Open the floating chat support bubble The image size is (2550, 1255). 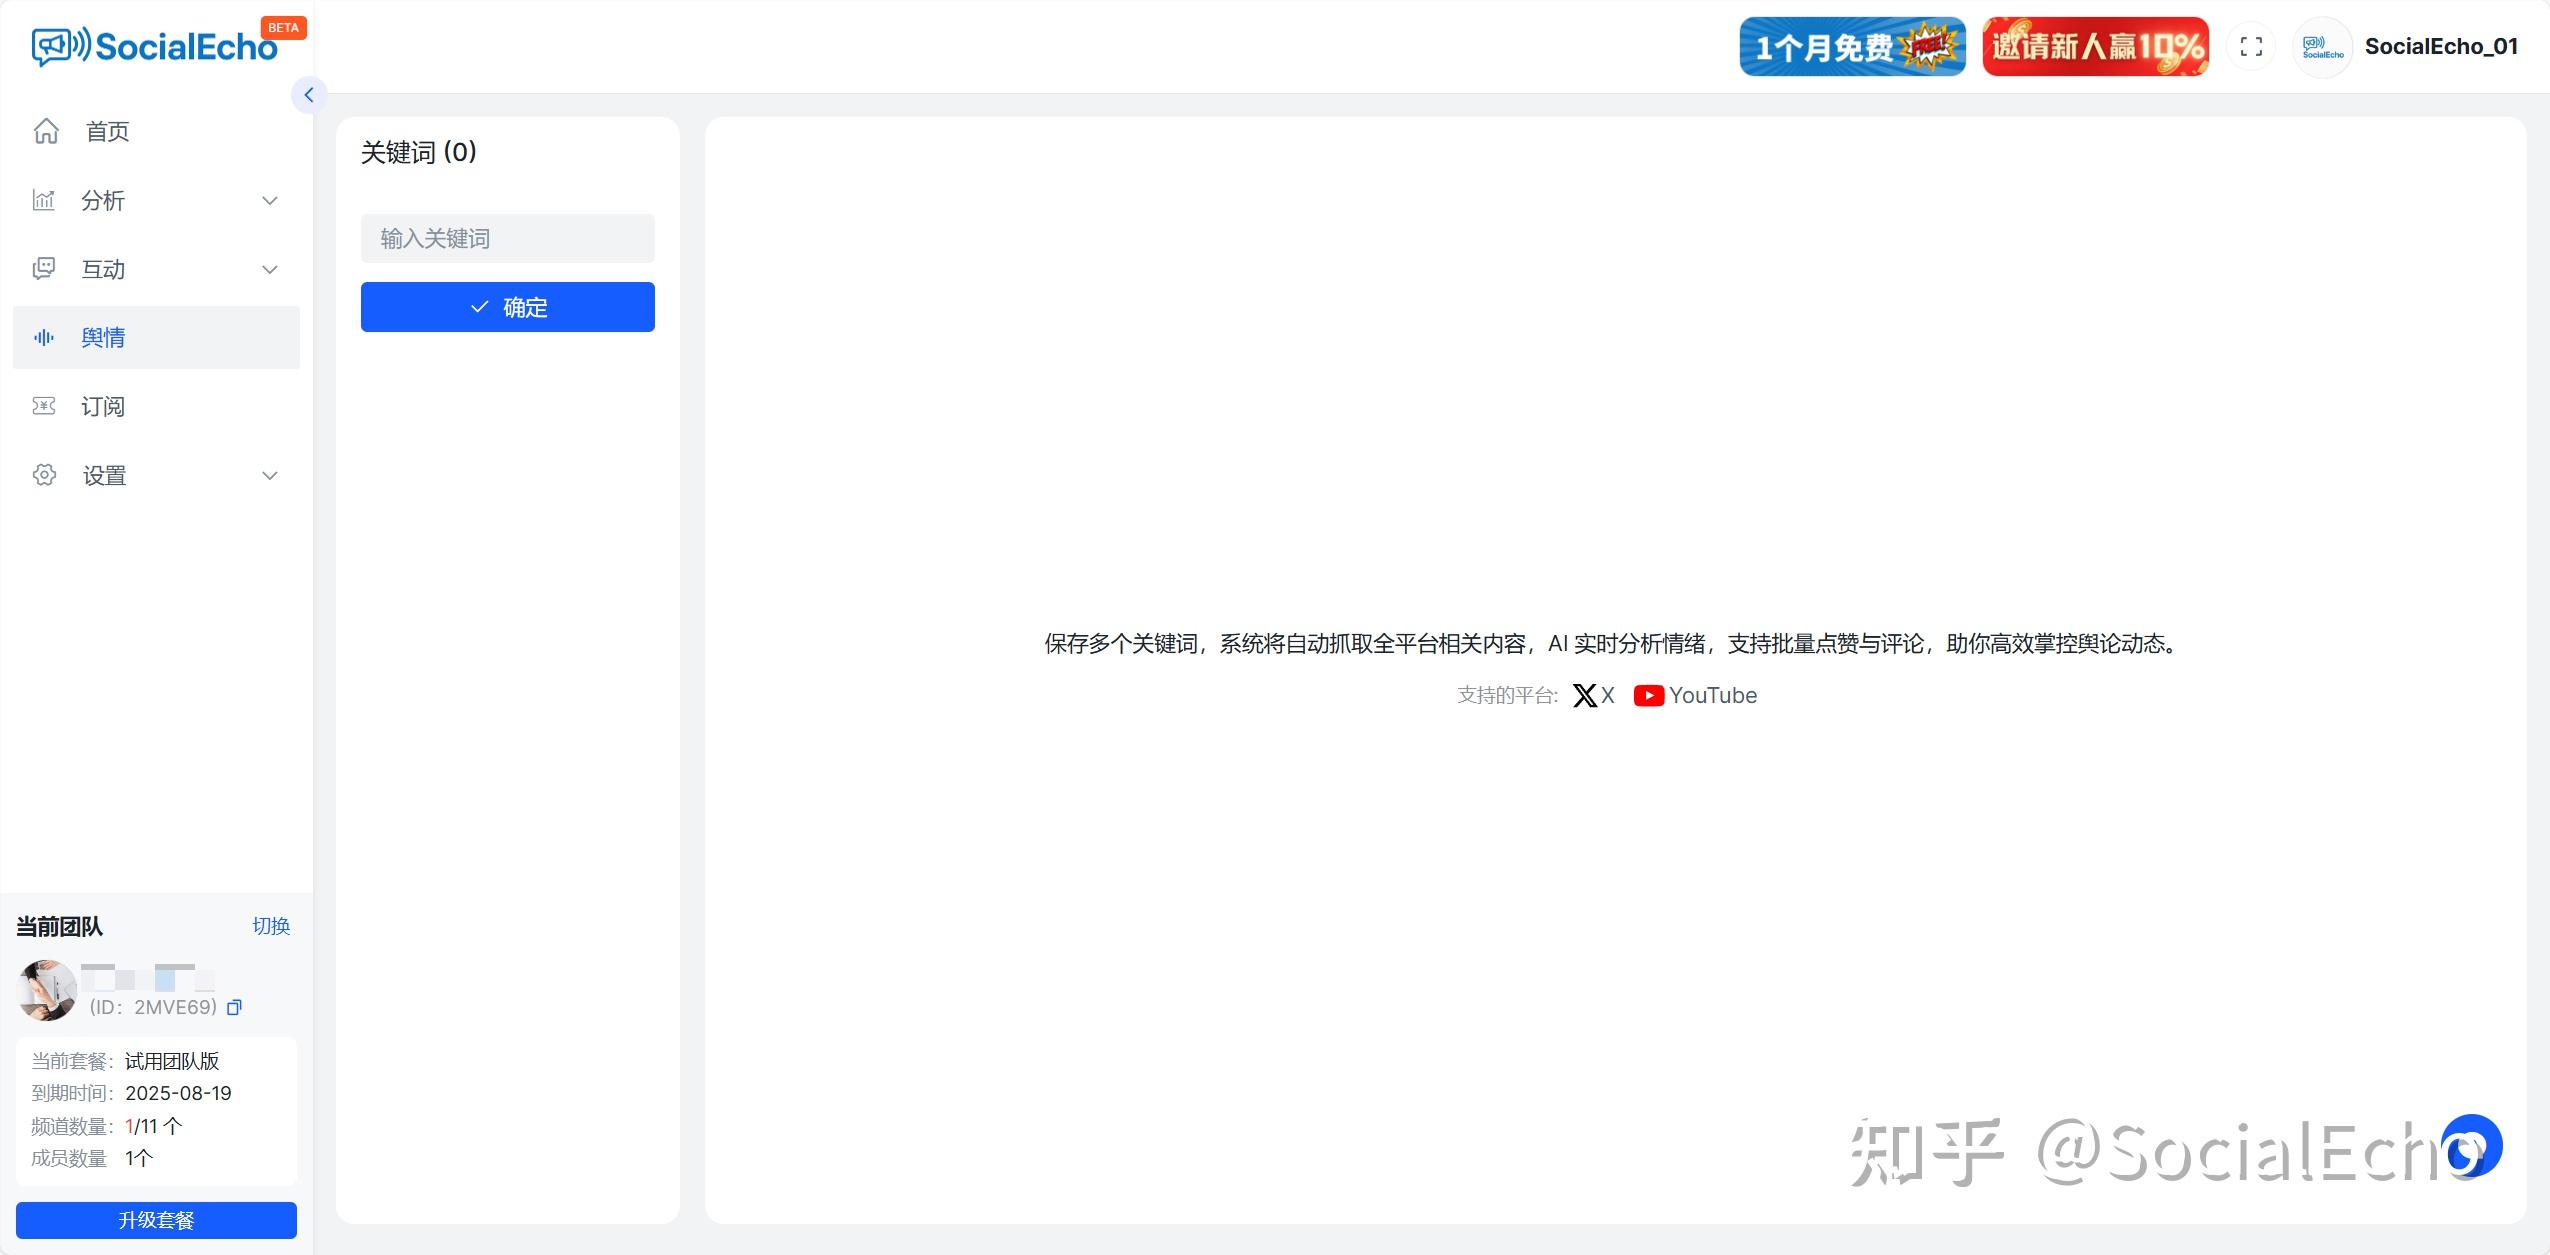click(x=2471, y=1146)
